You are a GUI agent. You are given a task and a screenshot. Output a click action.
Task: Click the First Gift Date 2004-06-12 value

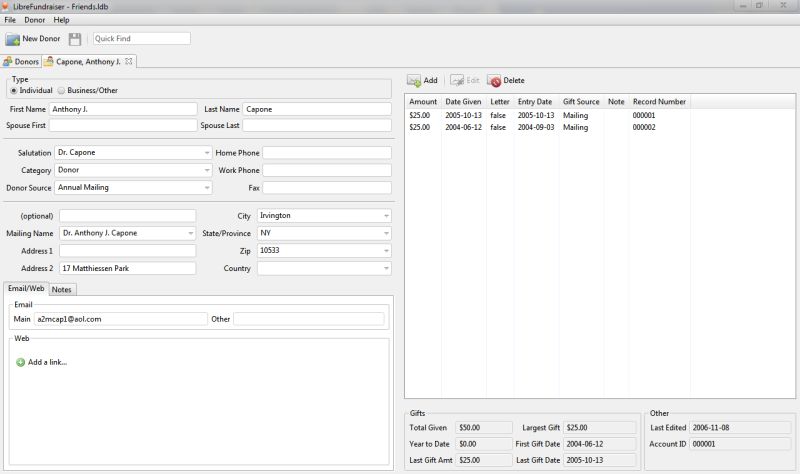click(600, 444)
